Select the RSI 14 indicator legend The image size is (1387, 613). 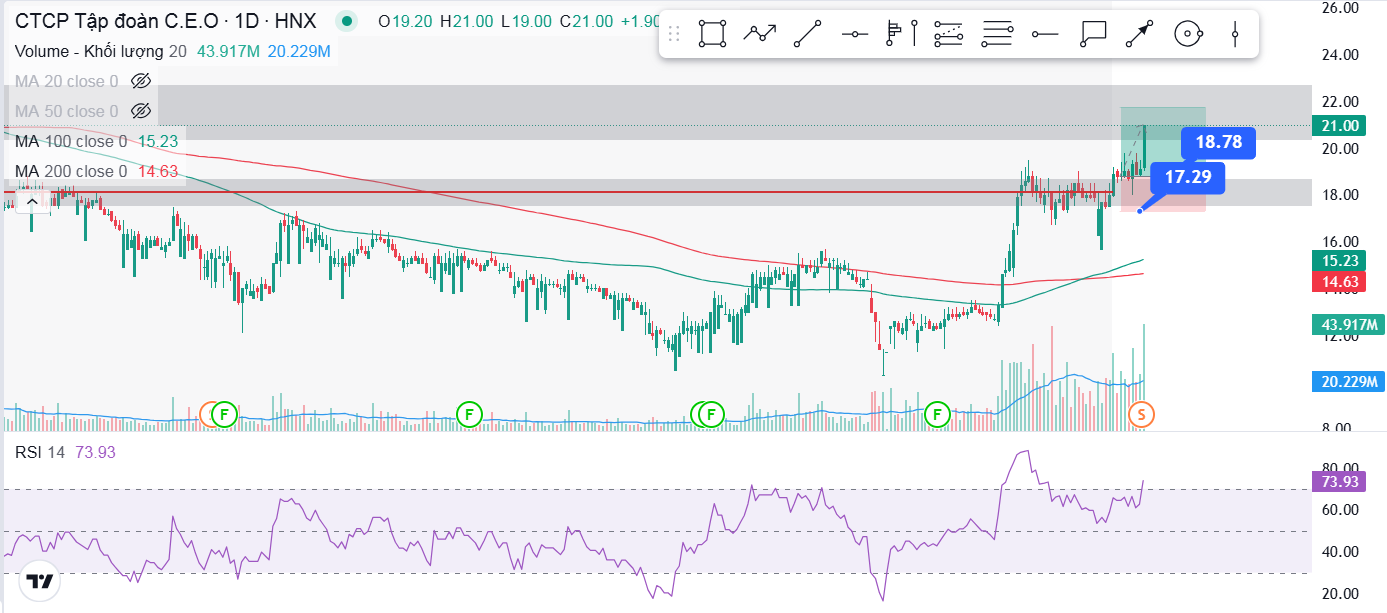[40, 453]
